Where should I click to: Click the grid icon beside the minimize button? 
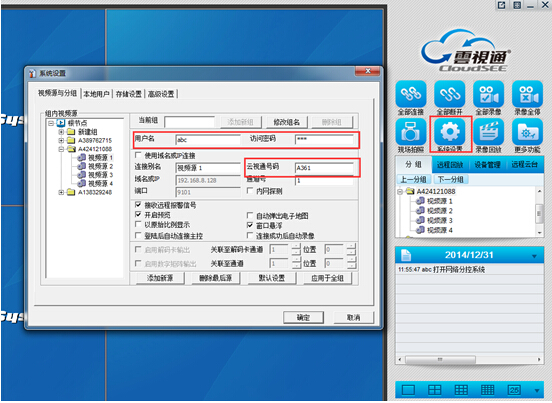[517, 5]
